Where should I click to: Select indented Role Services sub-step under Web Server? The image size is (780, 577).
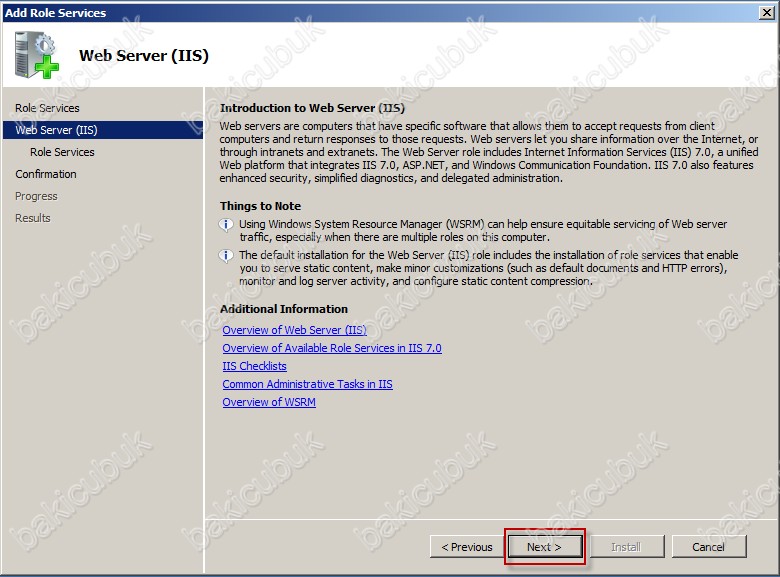pos(62,152)
